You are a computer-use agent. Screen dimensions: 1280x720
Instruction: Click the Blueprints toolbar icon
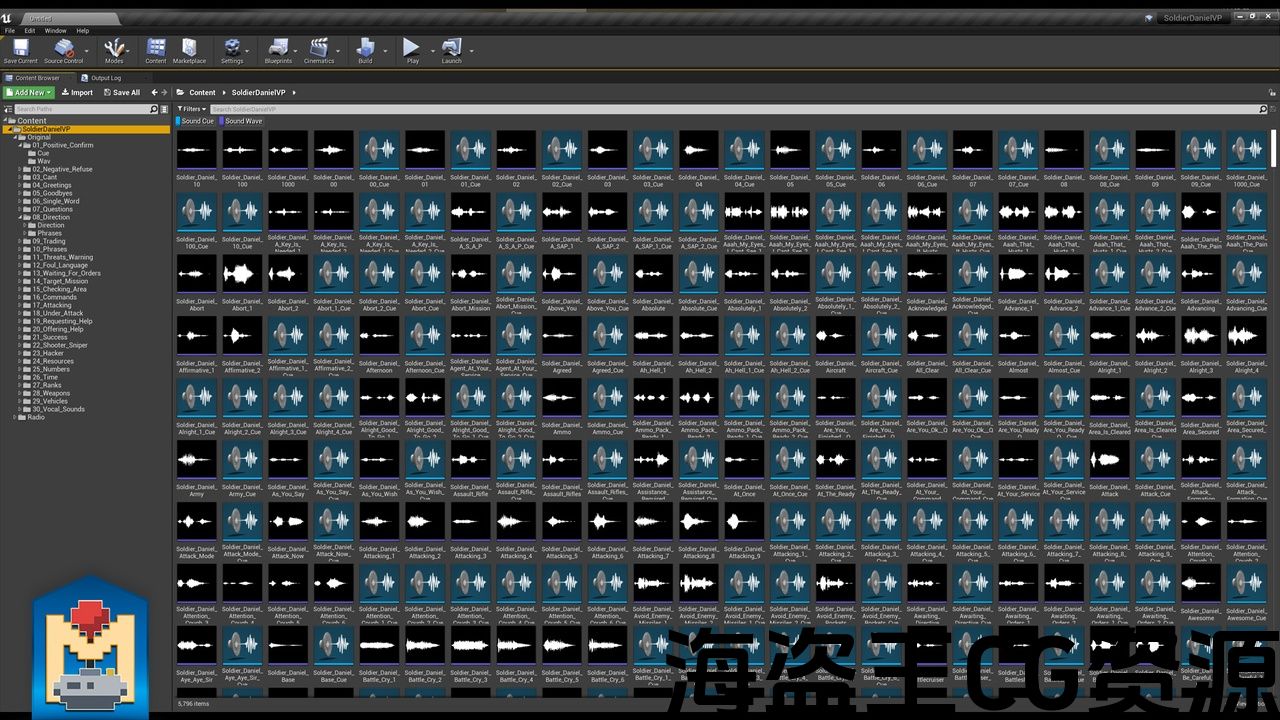[x=278, y=49]
